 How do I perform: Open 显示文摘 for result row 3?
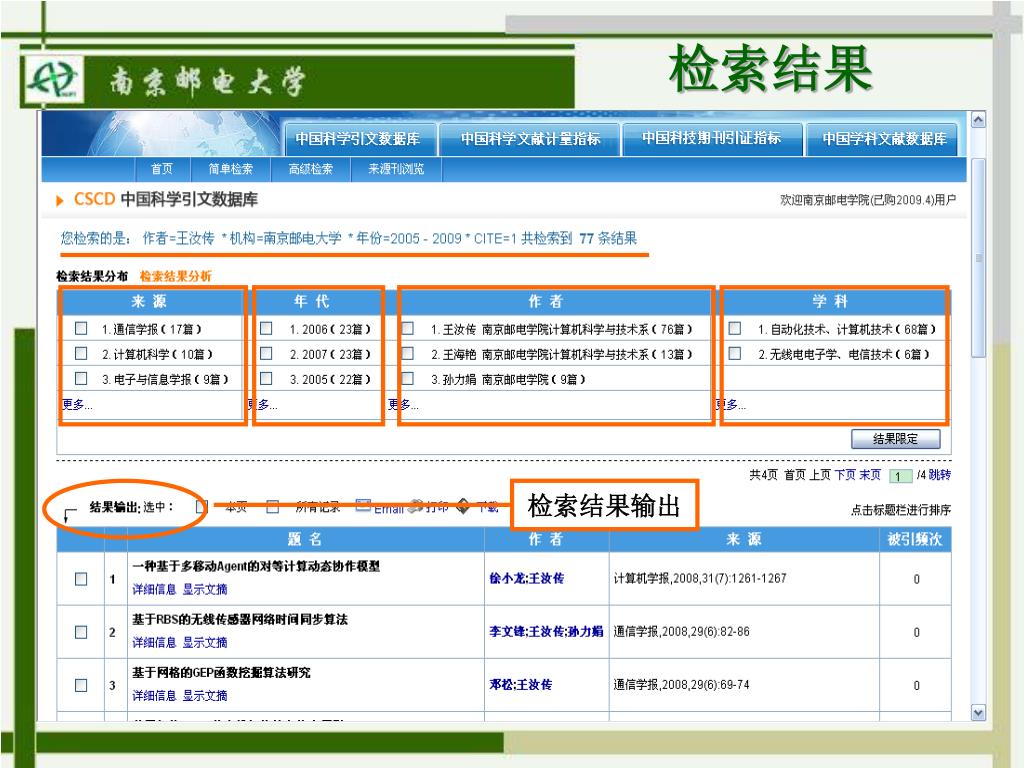(205, 696)
